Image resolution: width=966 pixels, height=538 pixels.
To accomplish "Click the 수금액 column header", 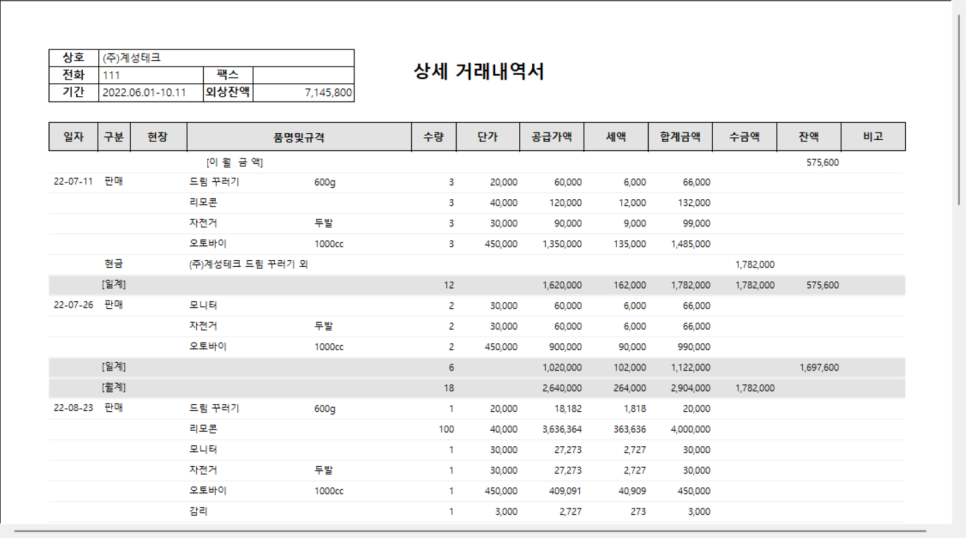I will 745,137.
